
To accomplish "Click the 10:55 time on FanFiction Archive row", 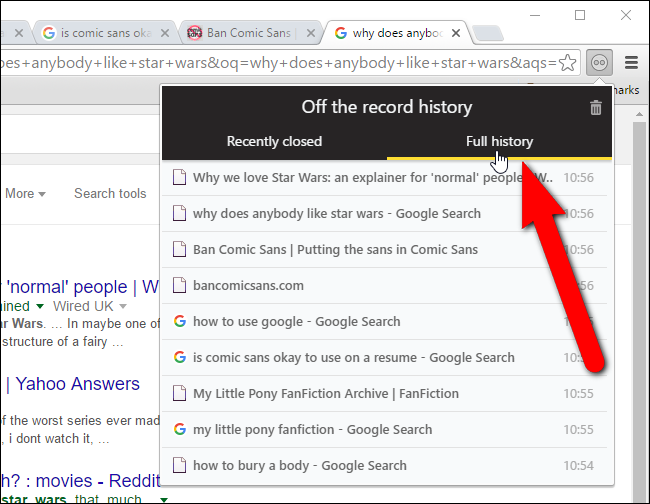I will click(578, 394).
